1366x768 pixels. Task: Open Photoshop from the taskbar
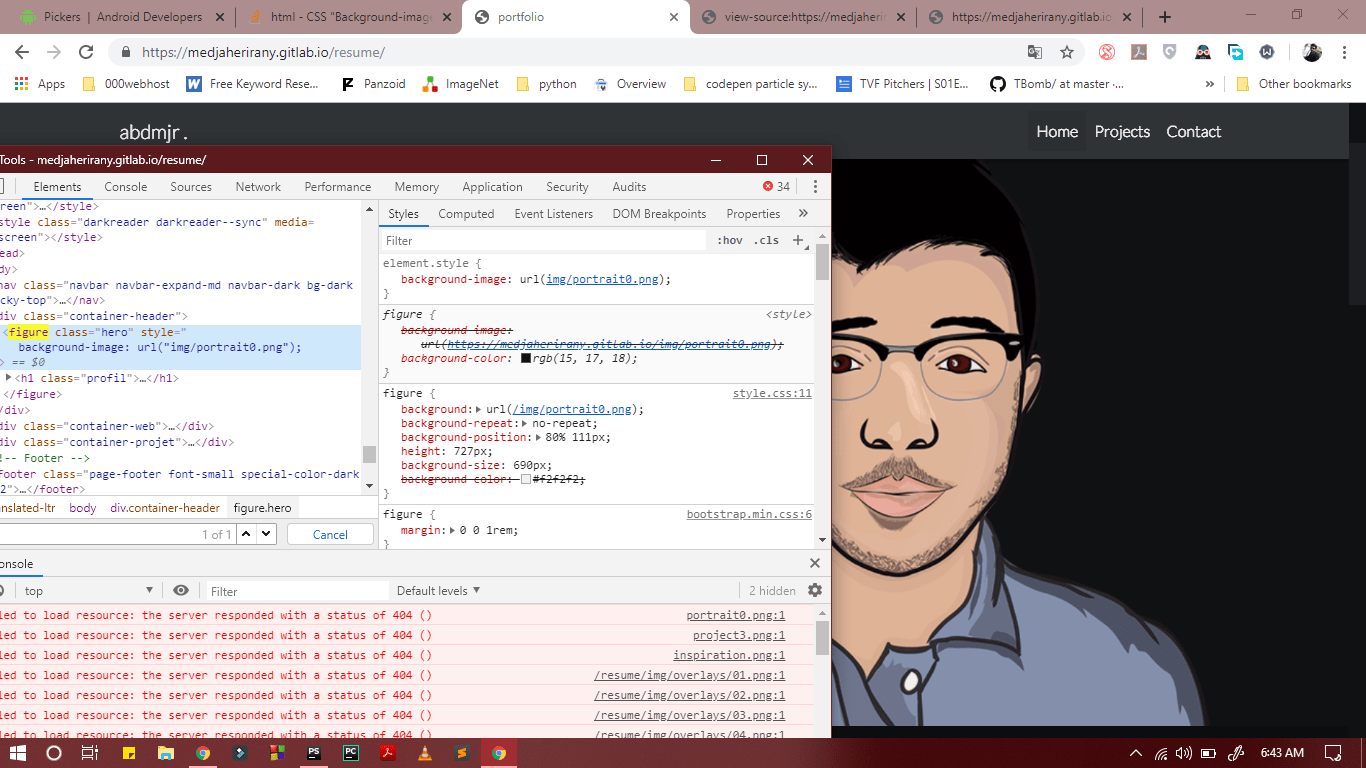click(314, 753)
